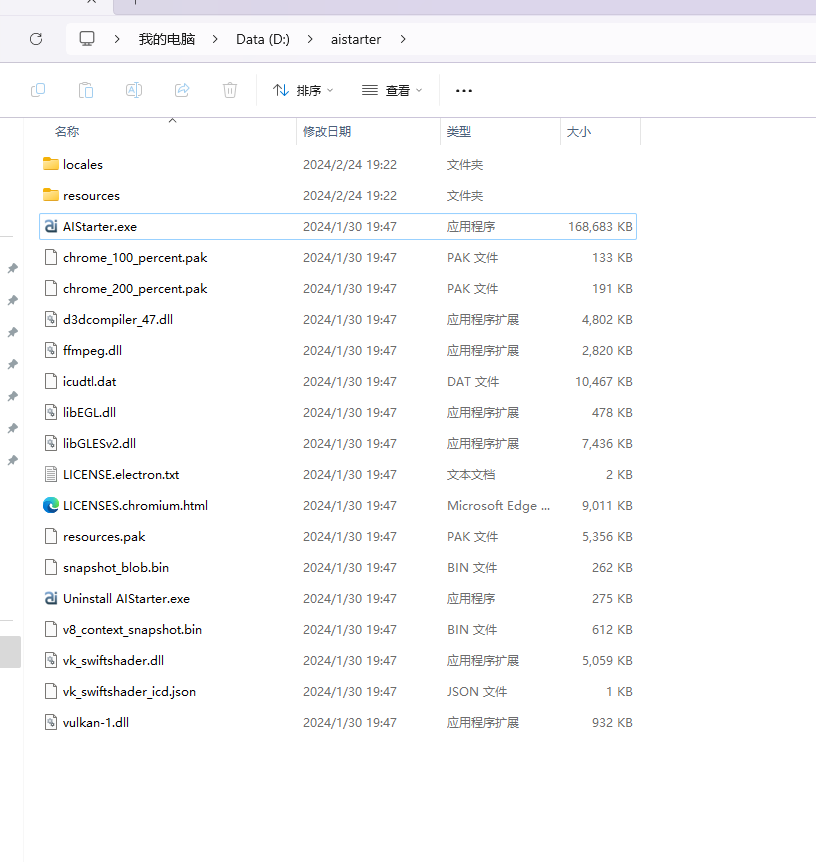Click the Edge icon of LICENSES.chromium.html
This screenshot has width=816, height=862.
tap(51, 505)
